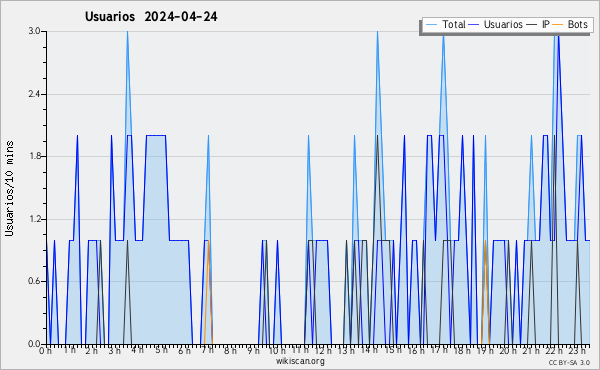600x370 pixels.
Task: Click the '21 h' x-axis label
Action: point(532,351)
